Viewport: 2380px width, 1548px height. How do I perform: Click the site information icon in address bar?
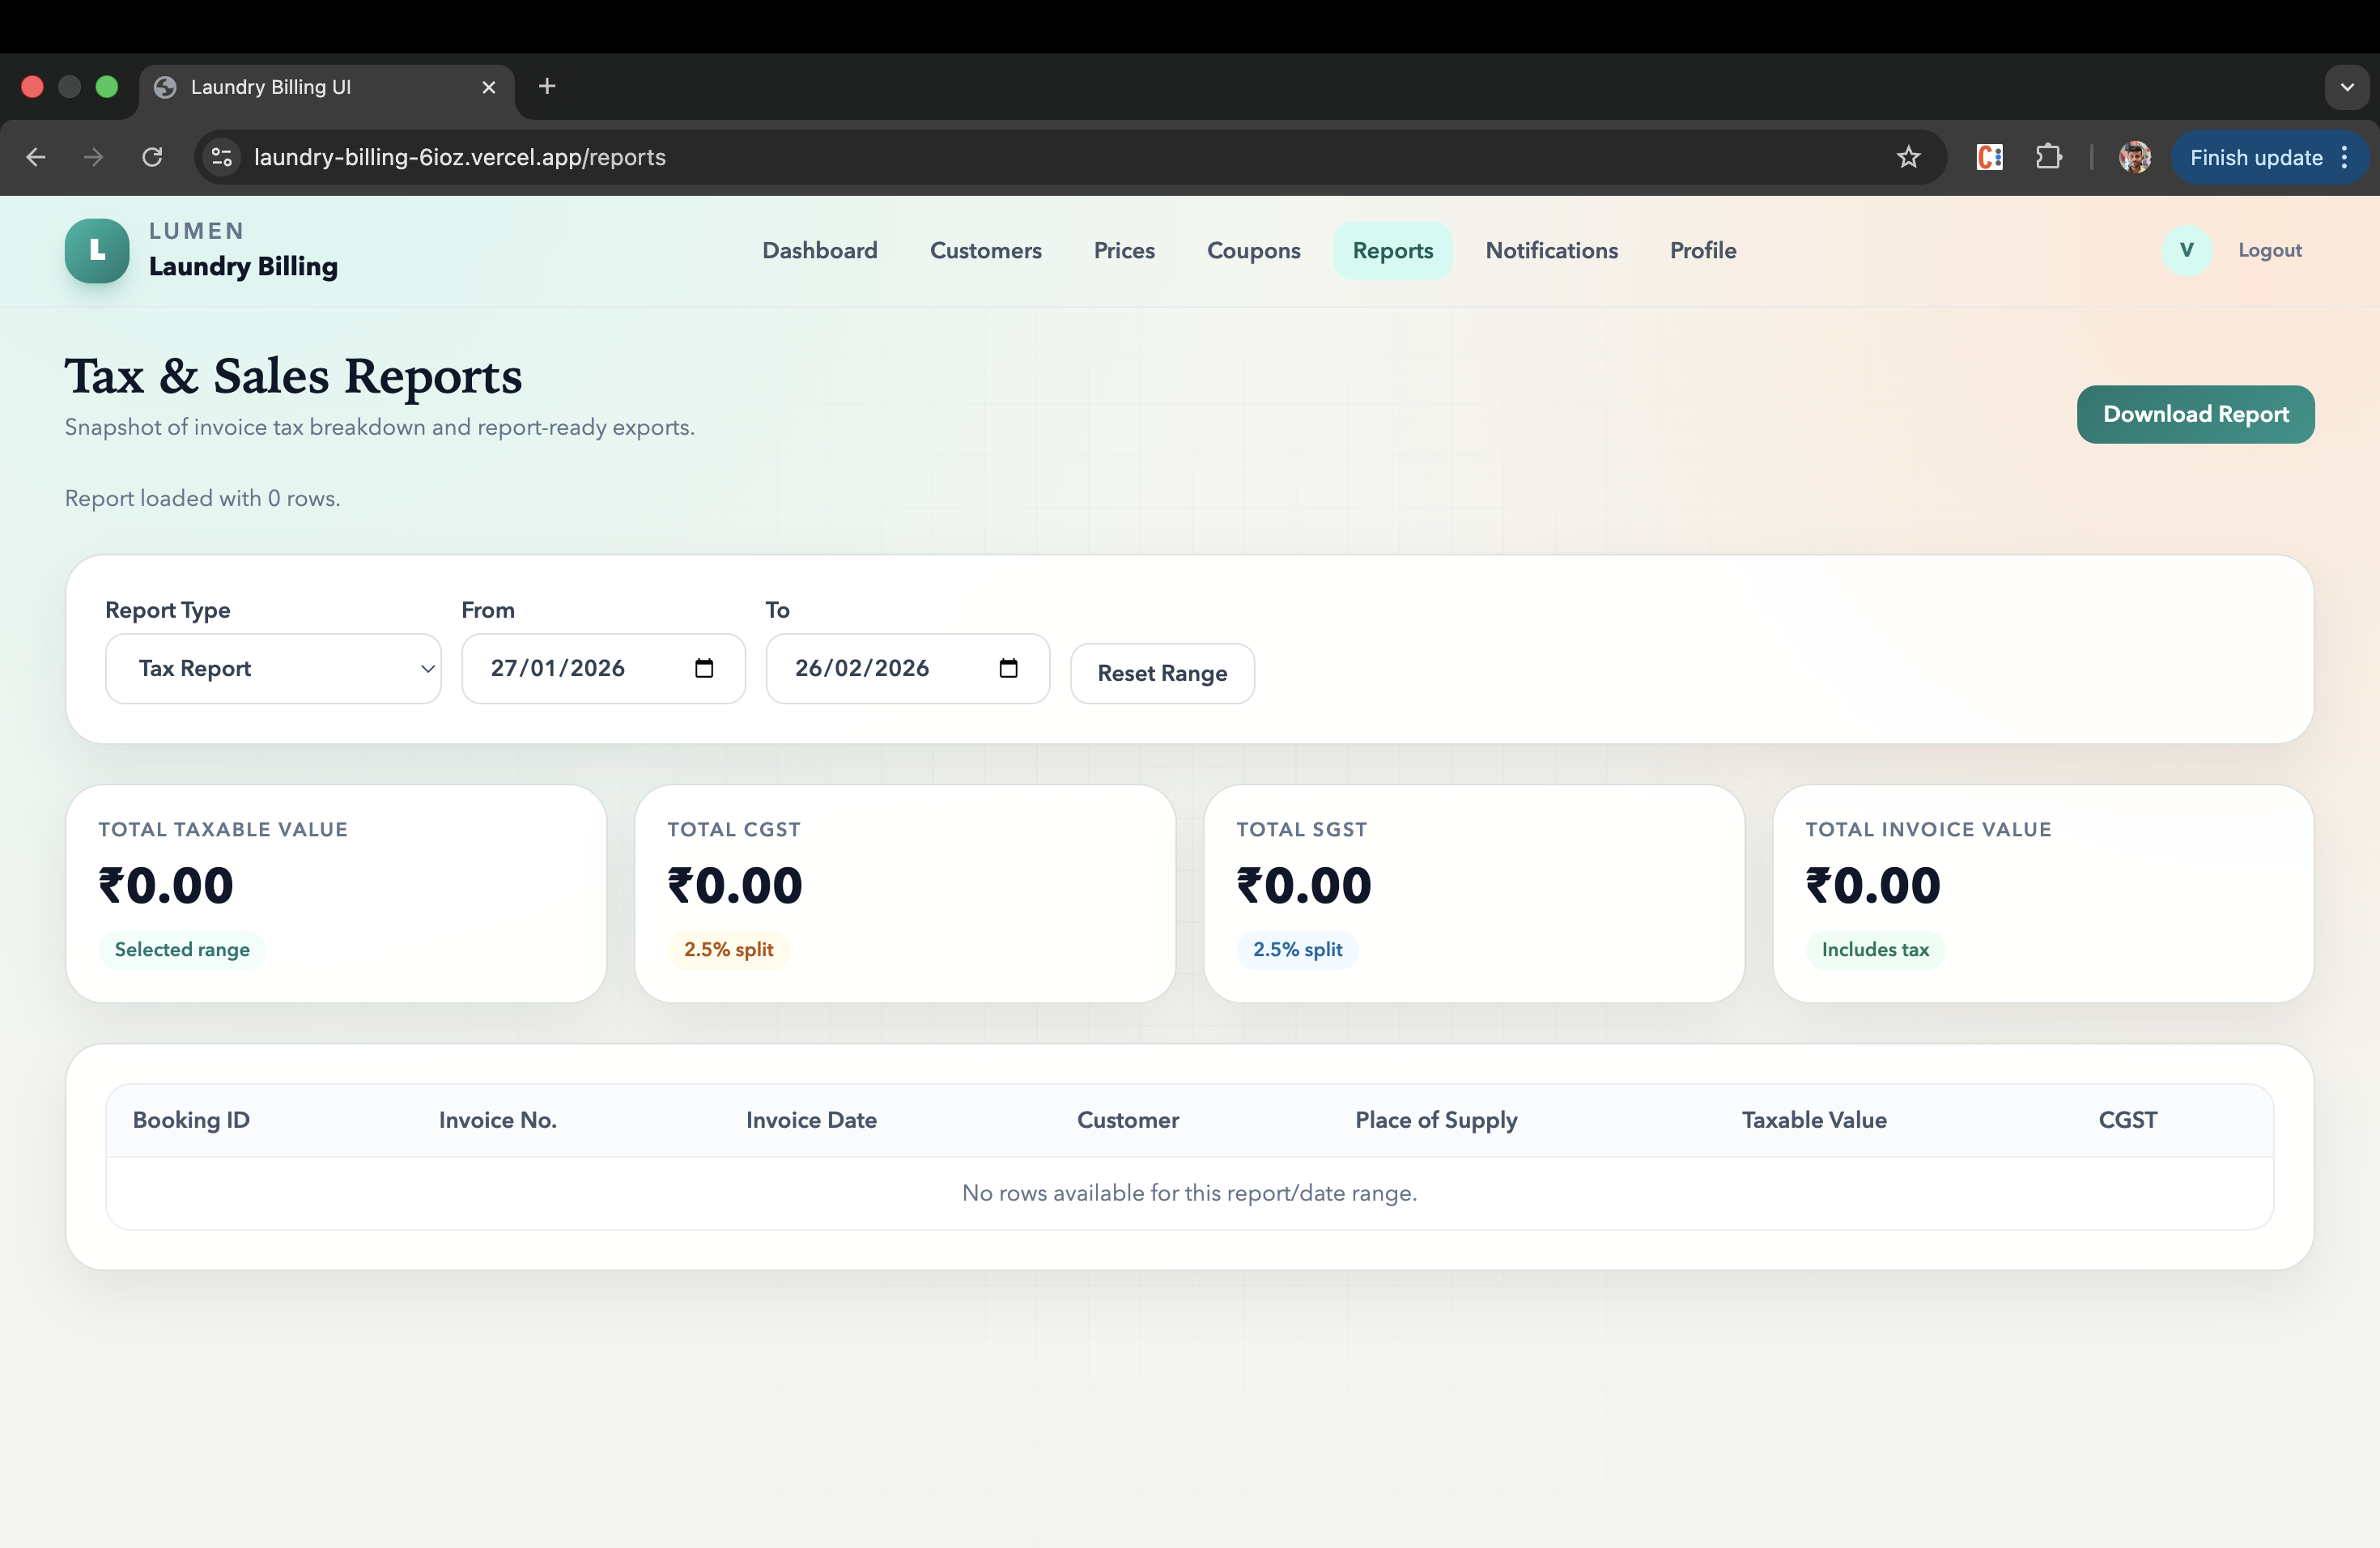tap(222, 157)
